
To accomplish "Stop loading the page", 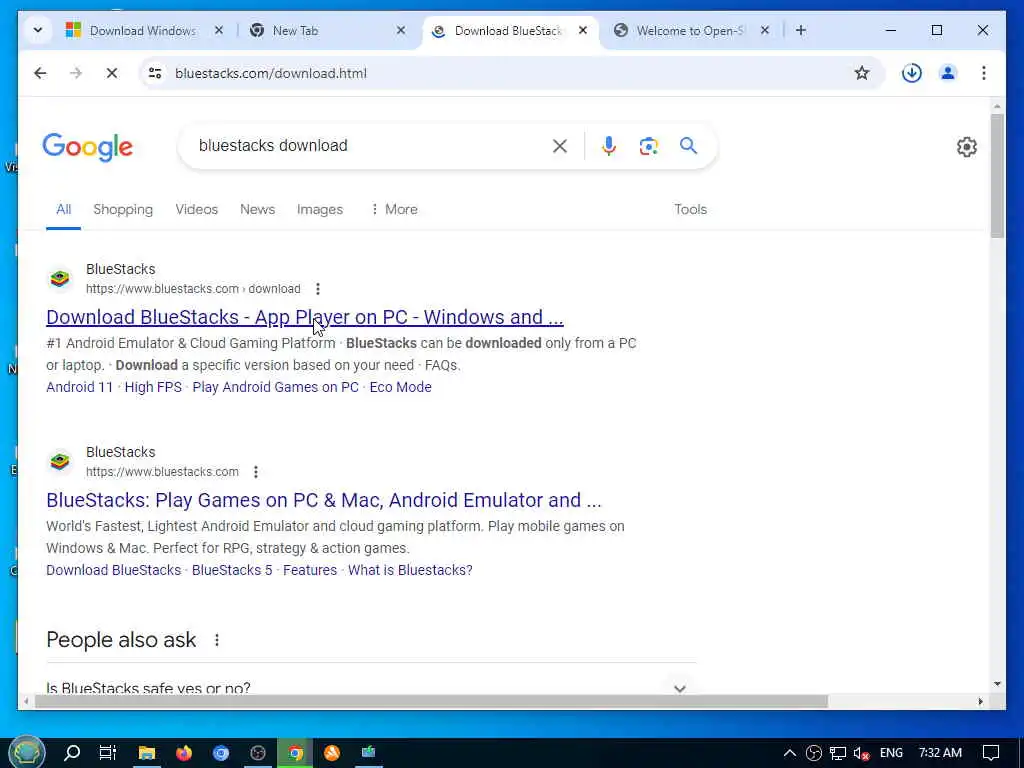I will [112, 73].
